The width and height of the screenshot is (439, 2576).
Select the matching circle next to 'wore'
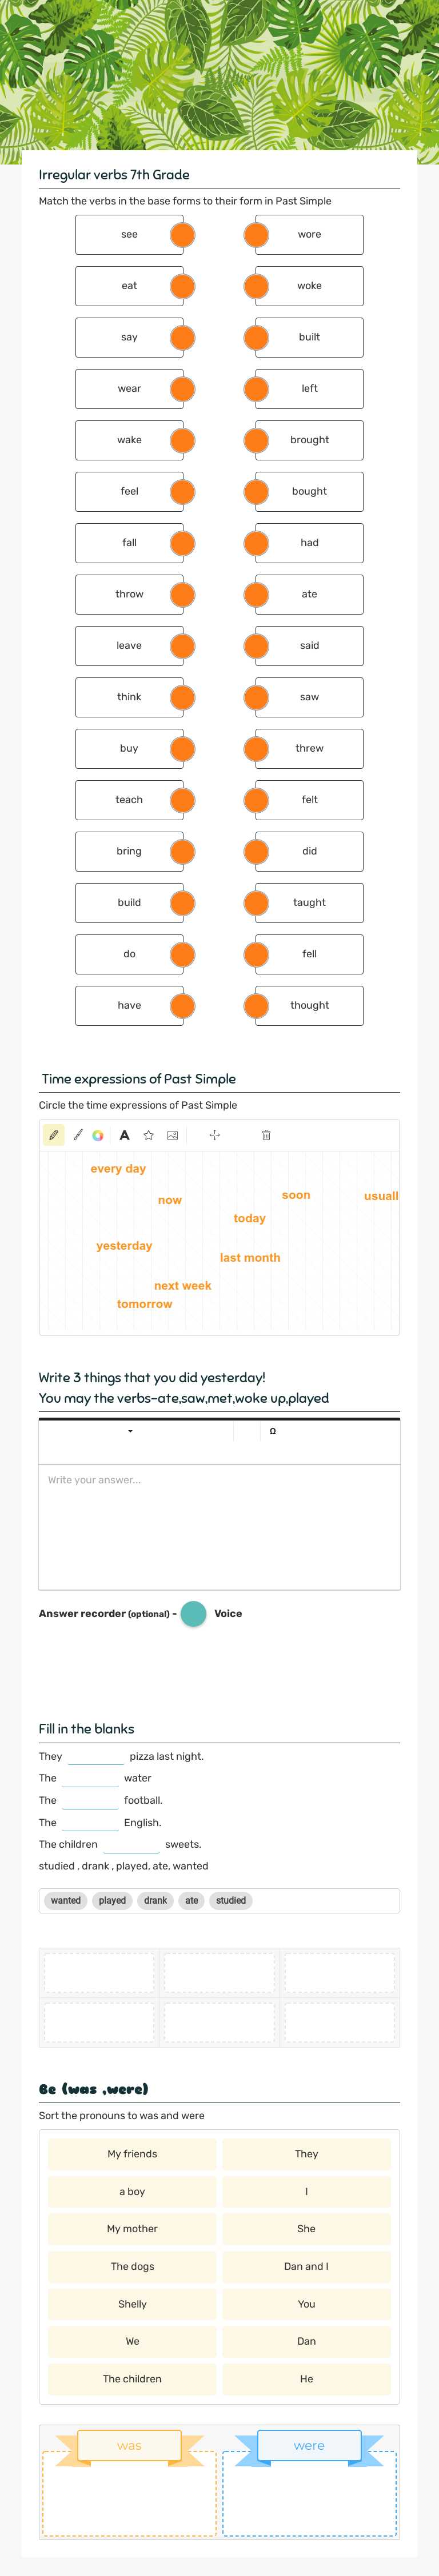255,235
